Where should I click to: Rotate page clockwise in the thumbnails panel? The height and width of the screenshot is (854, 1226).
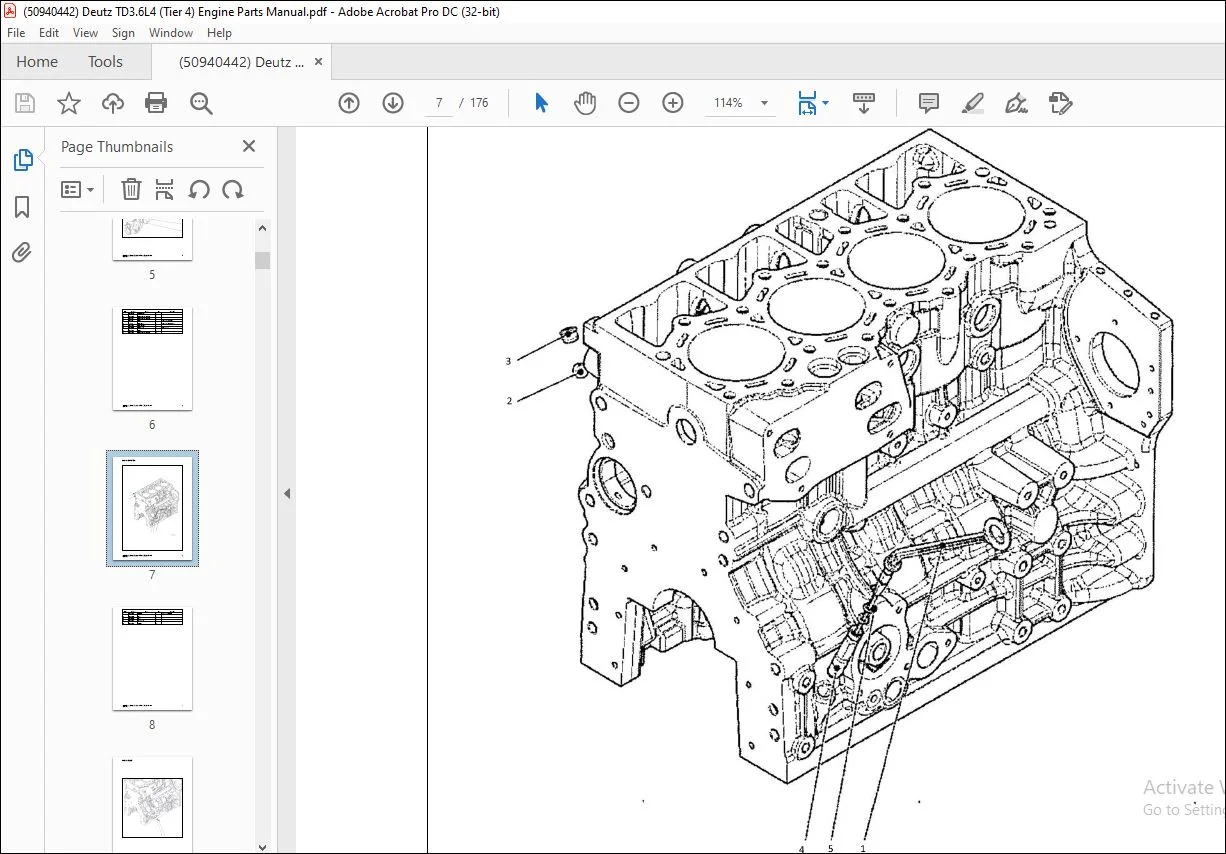coord(233,189)
